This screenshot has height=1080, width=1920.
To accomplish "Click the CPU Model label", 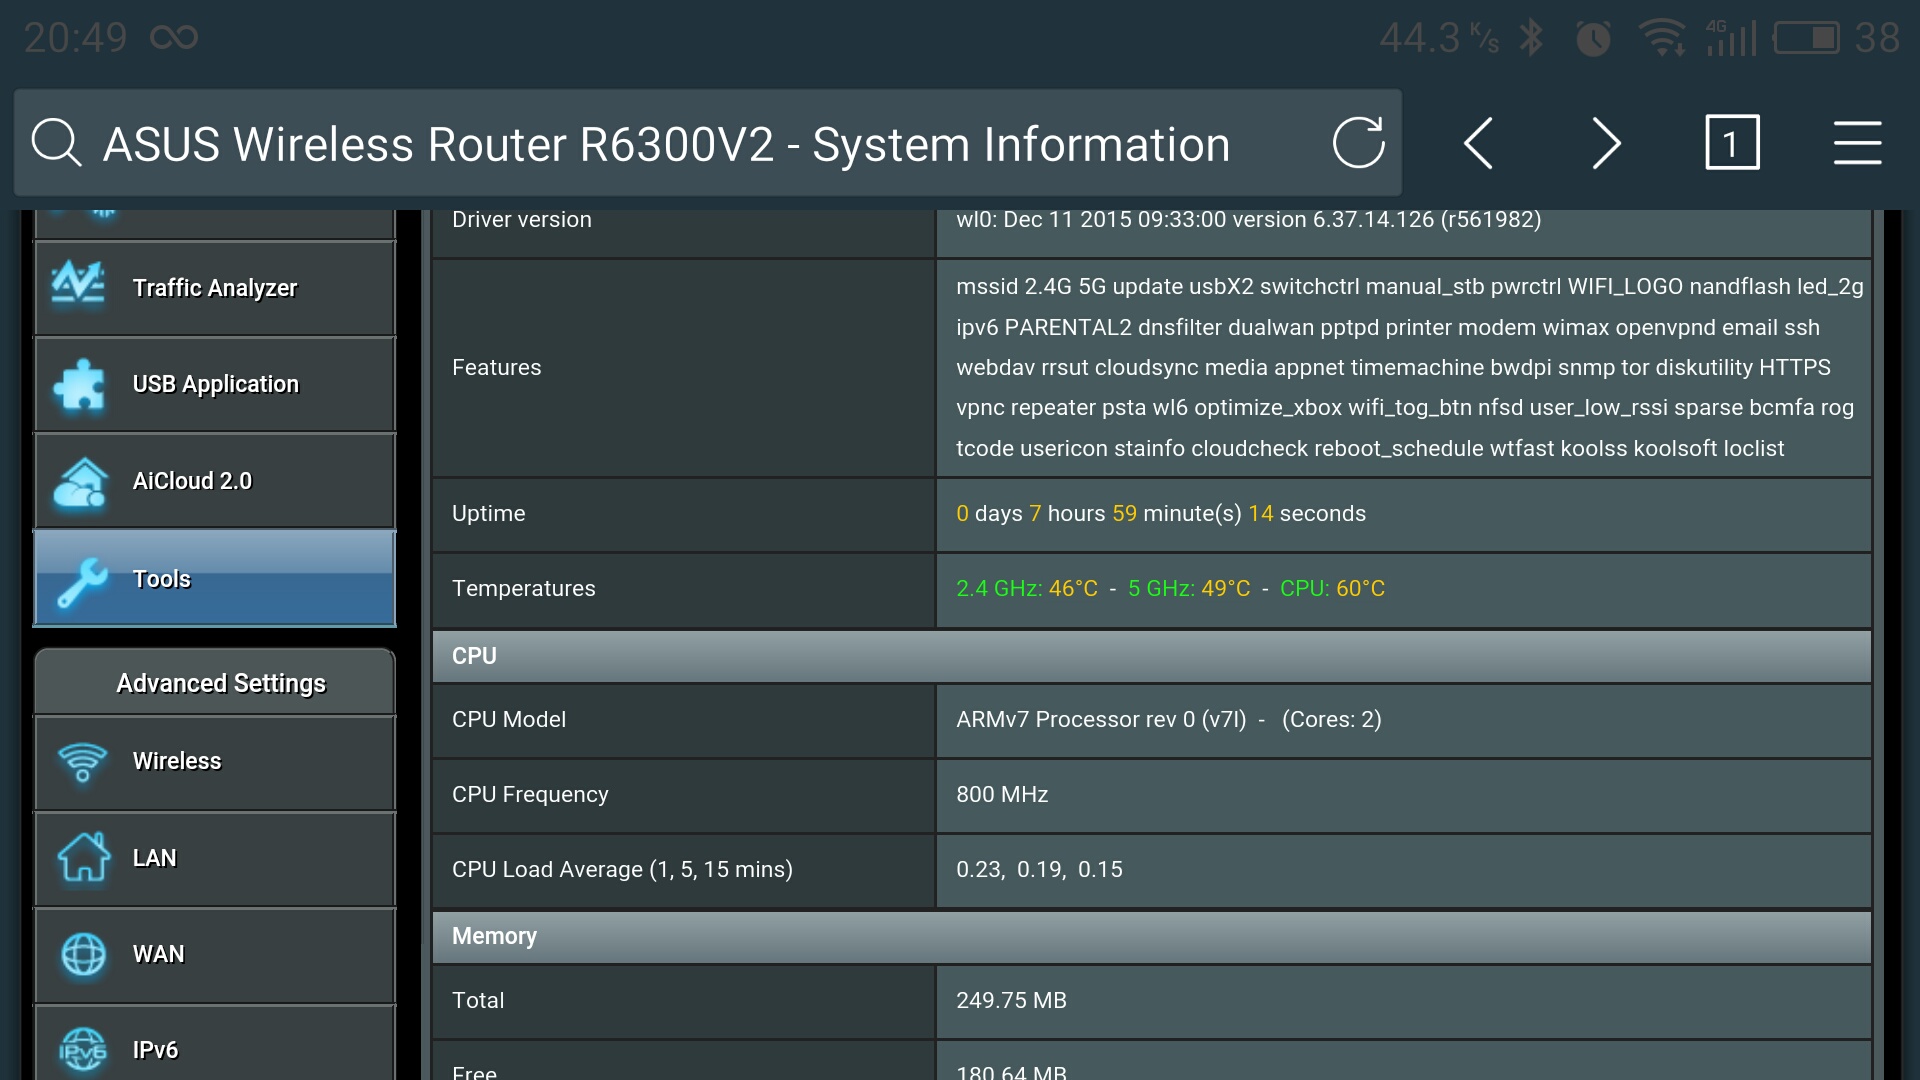I will click(x=508, y=720).
